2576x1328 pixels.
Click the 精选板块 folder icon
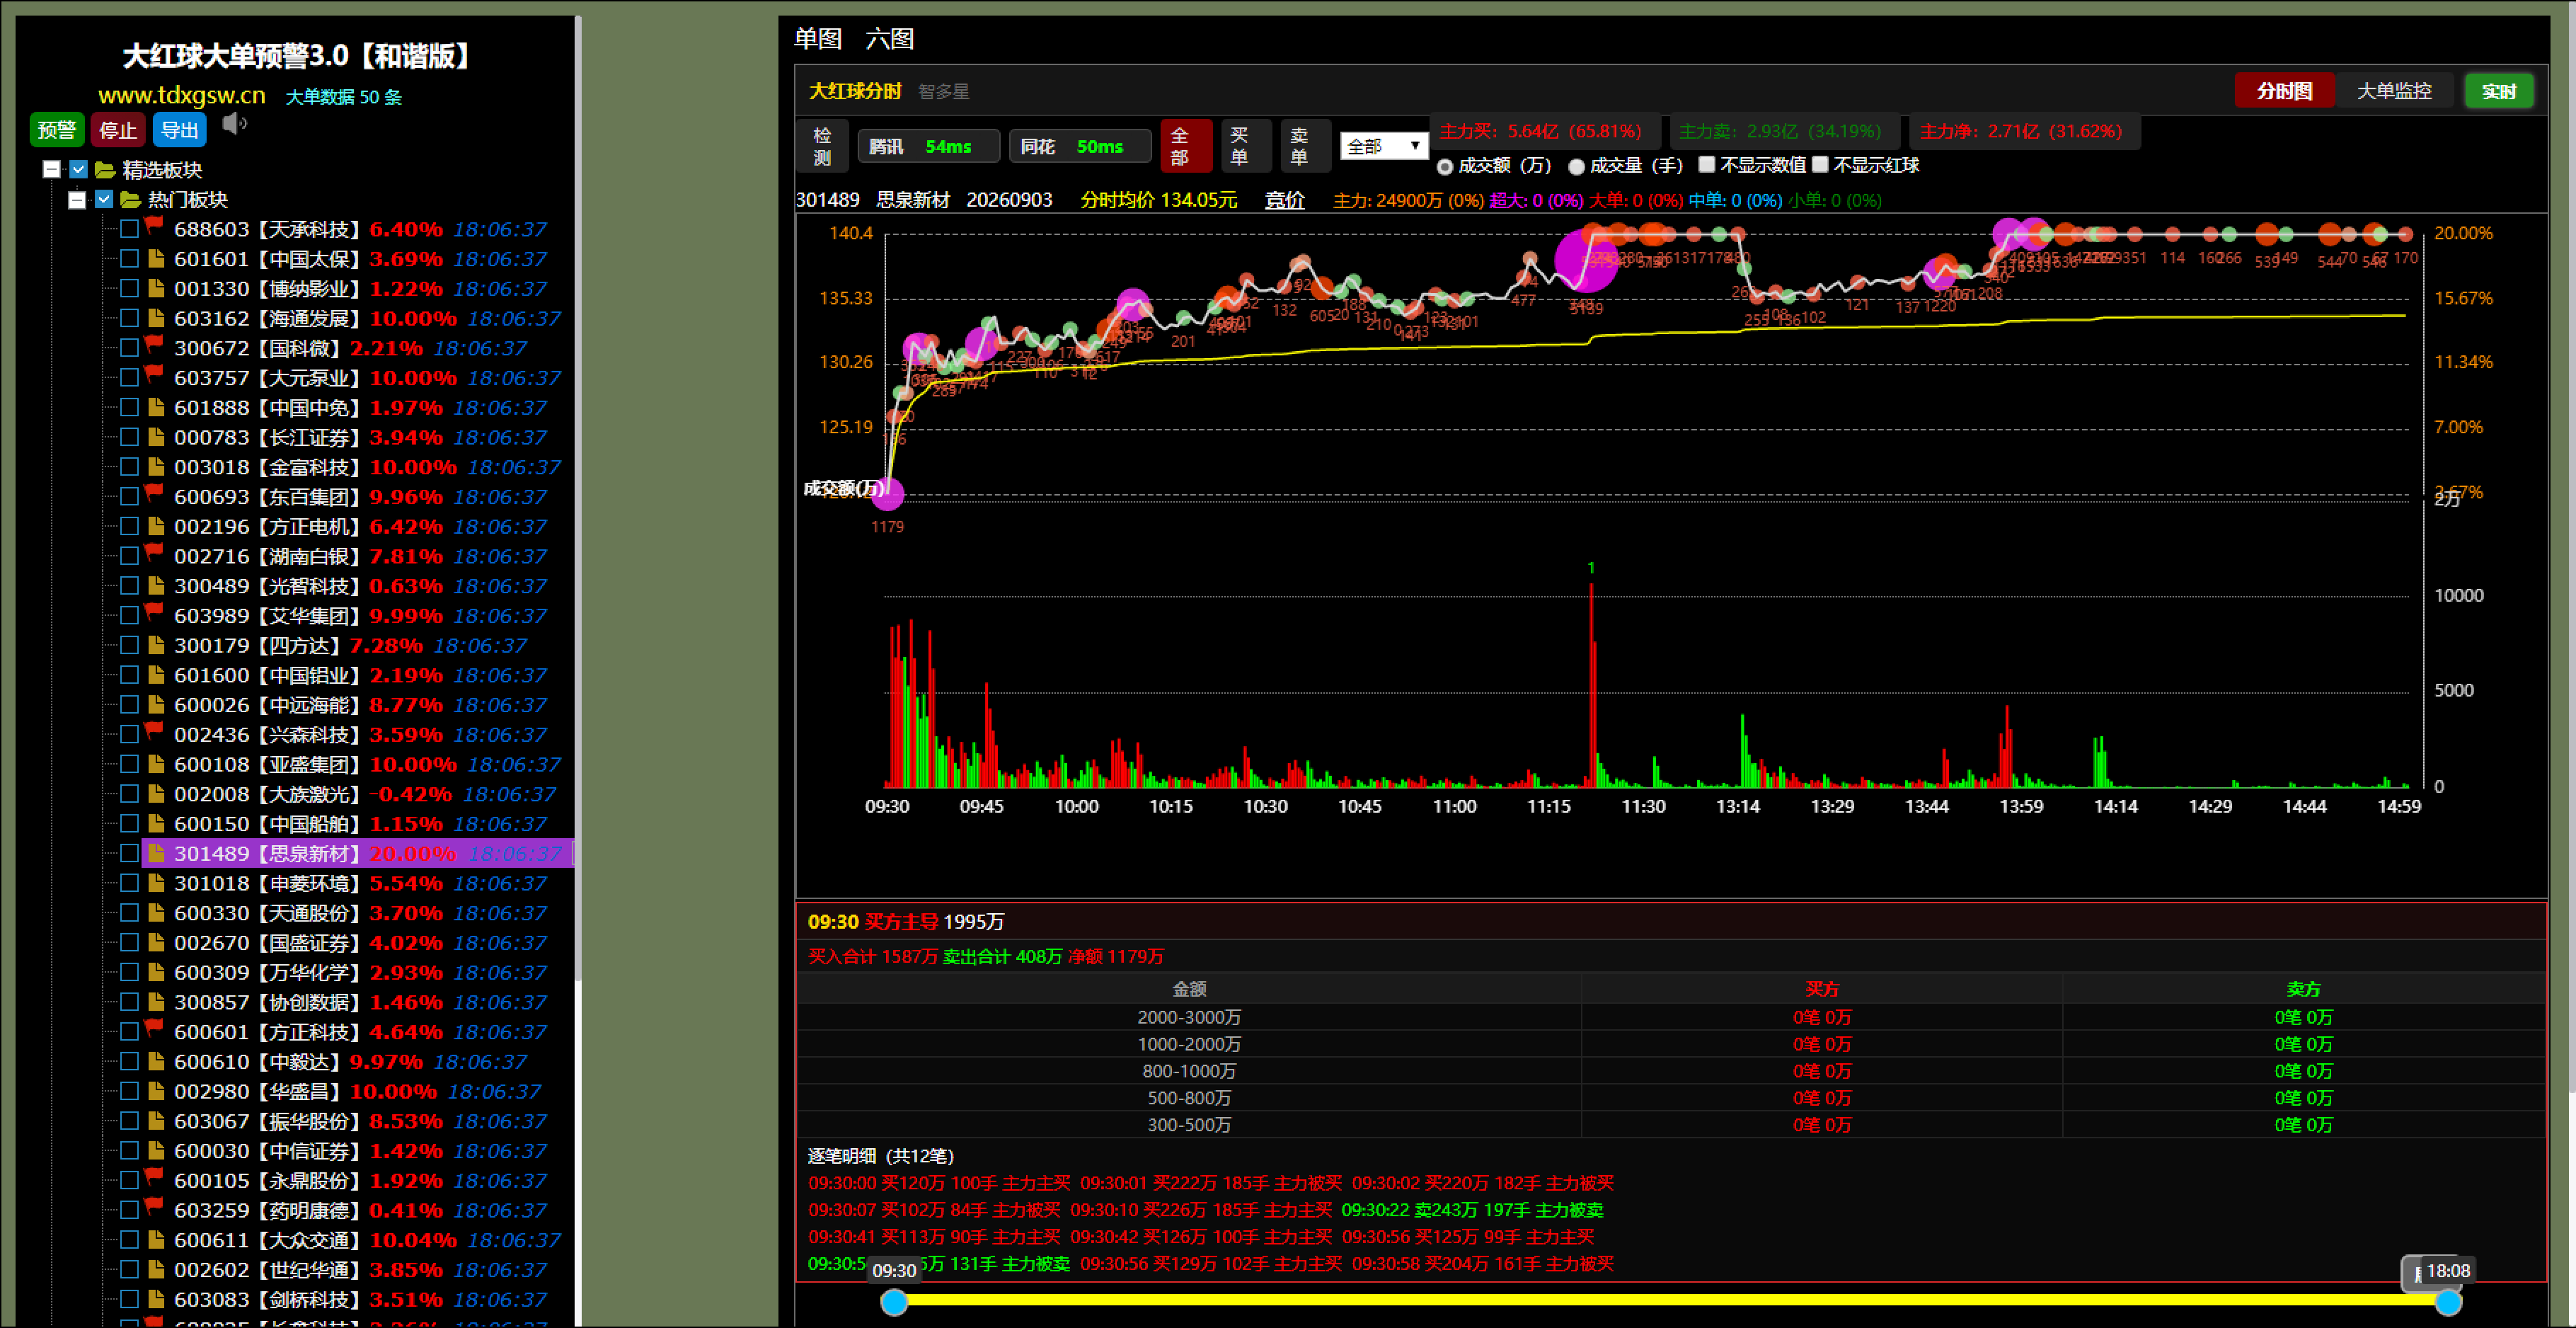(x=105, y=169)
